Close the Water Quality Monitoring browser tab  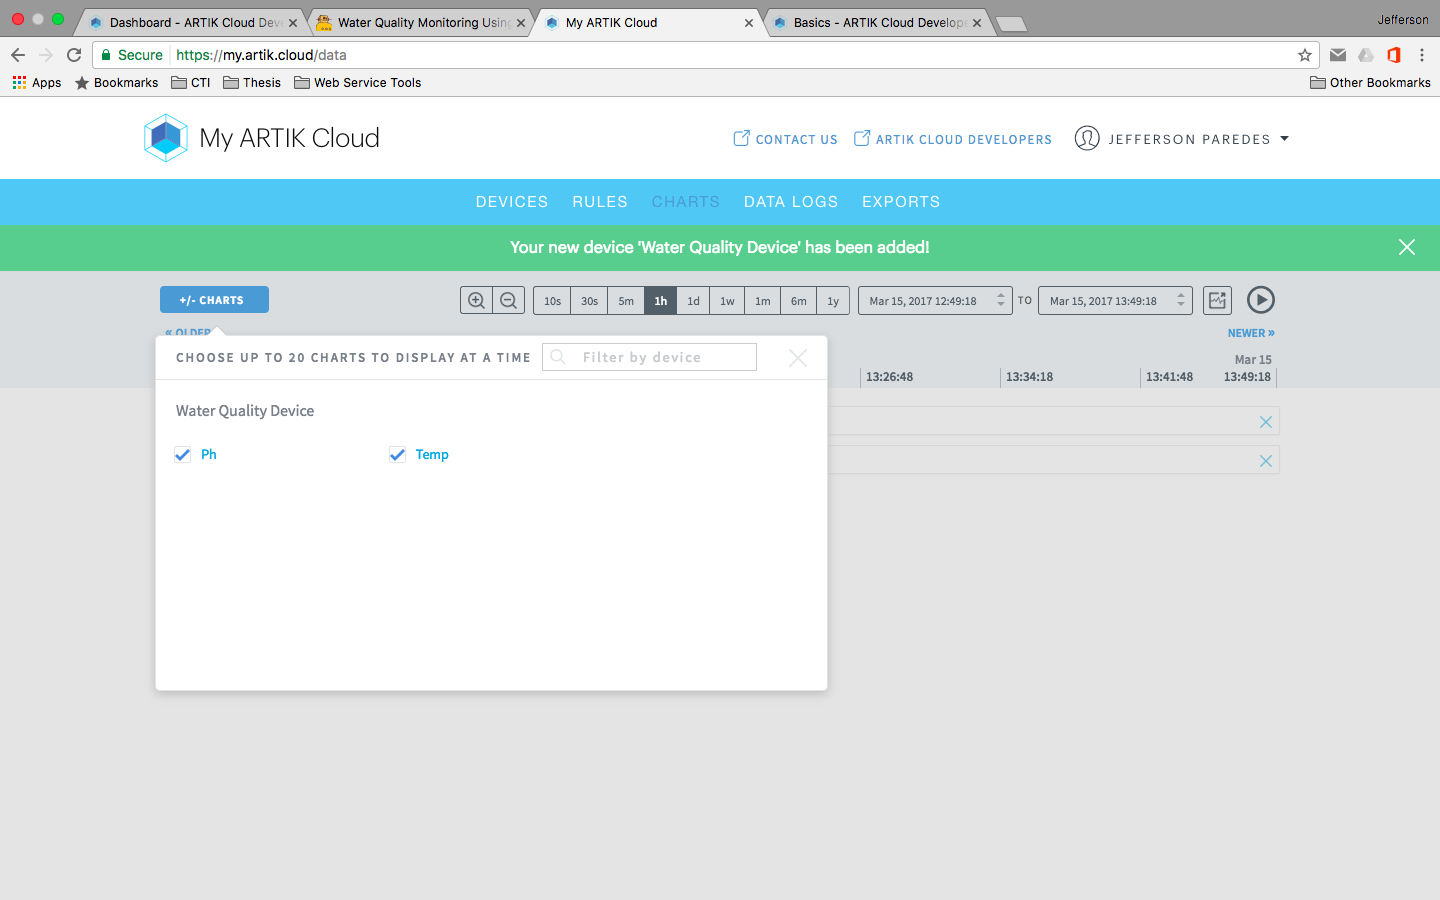coord(521,23)
